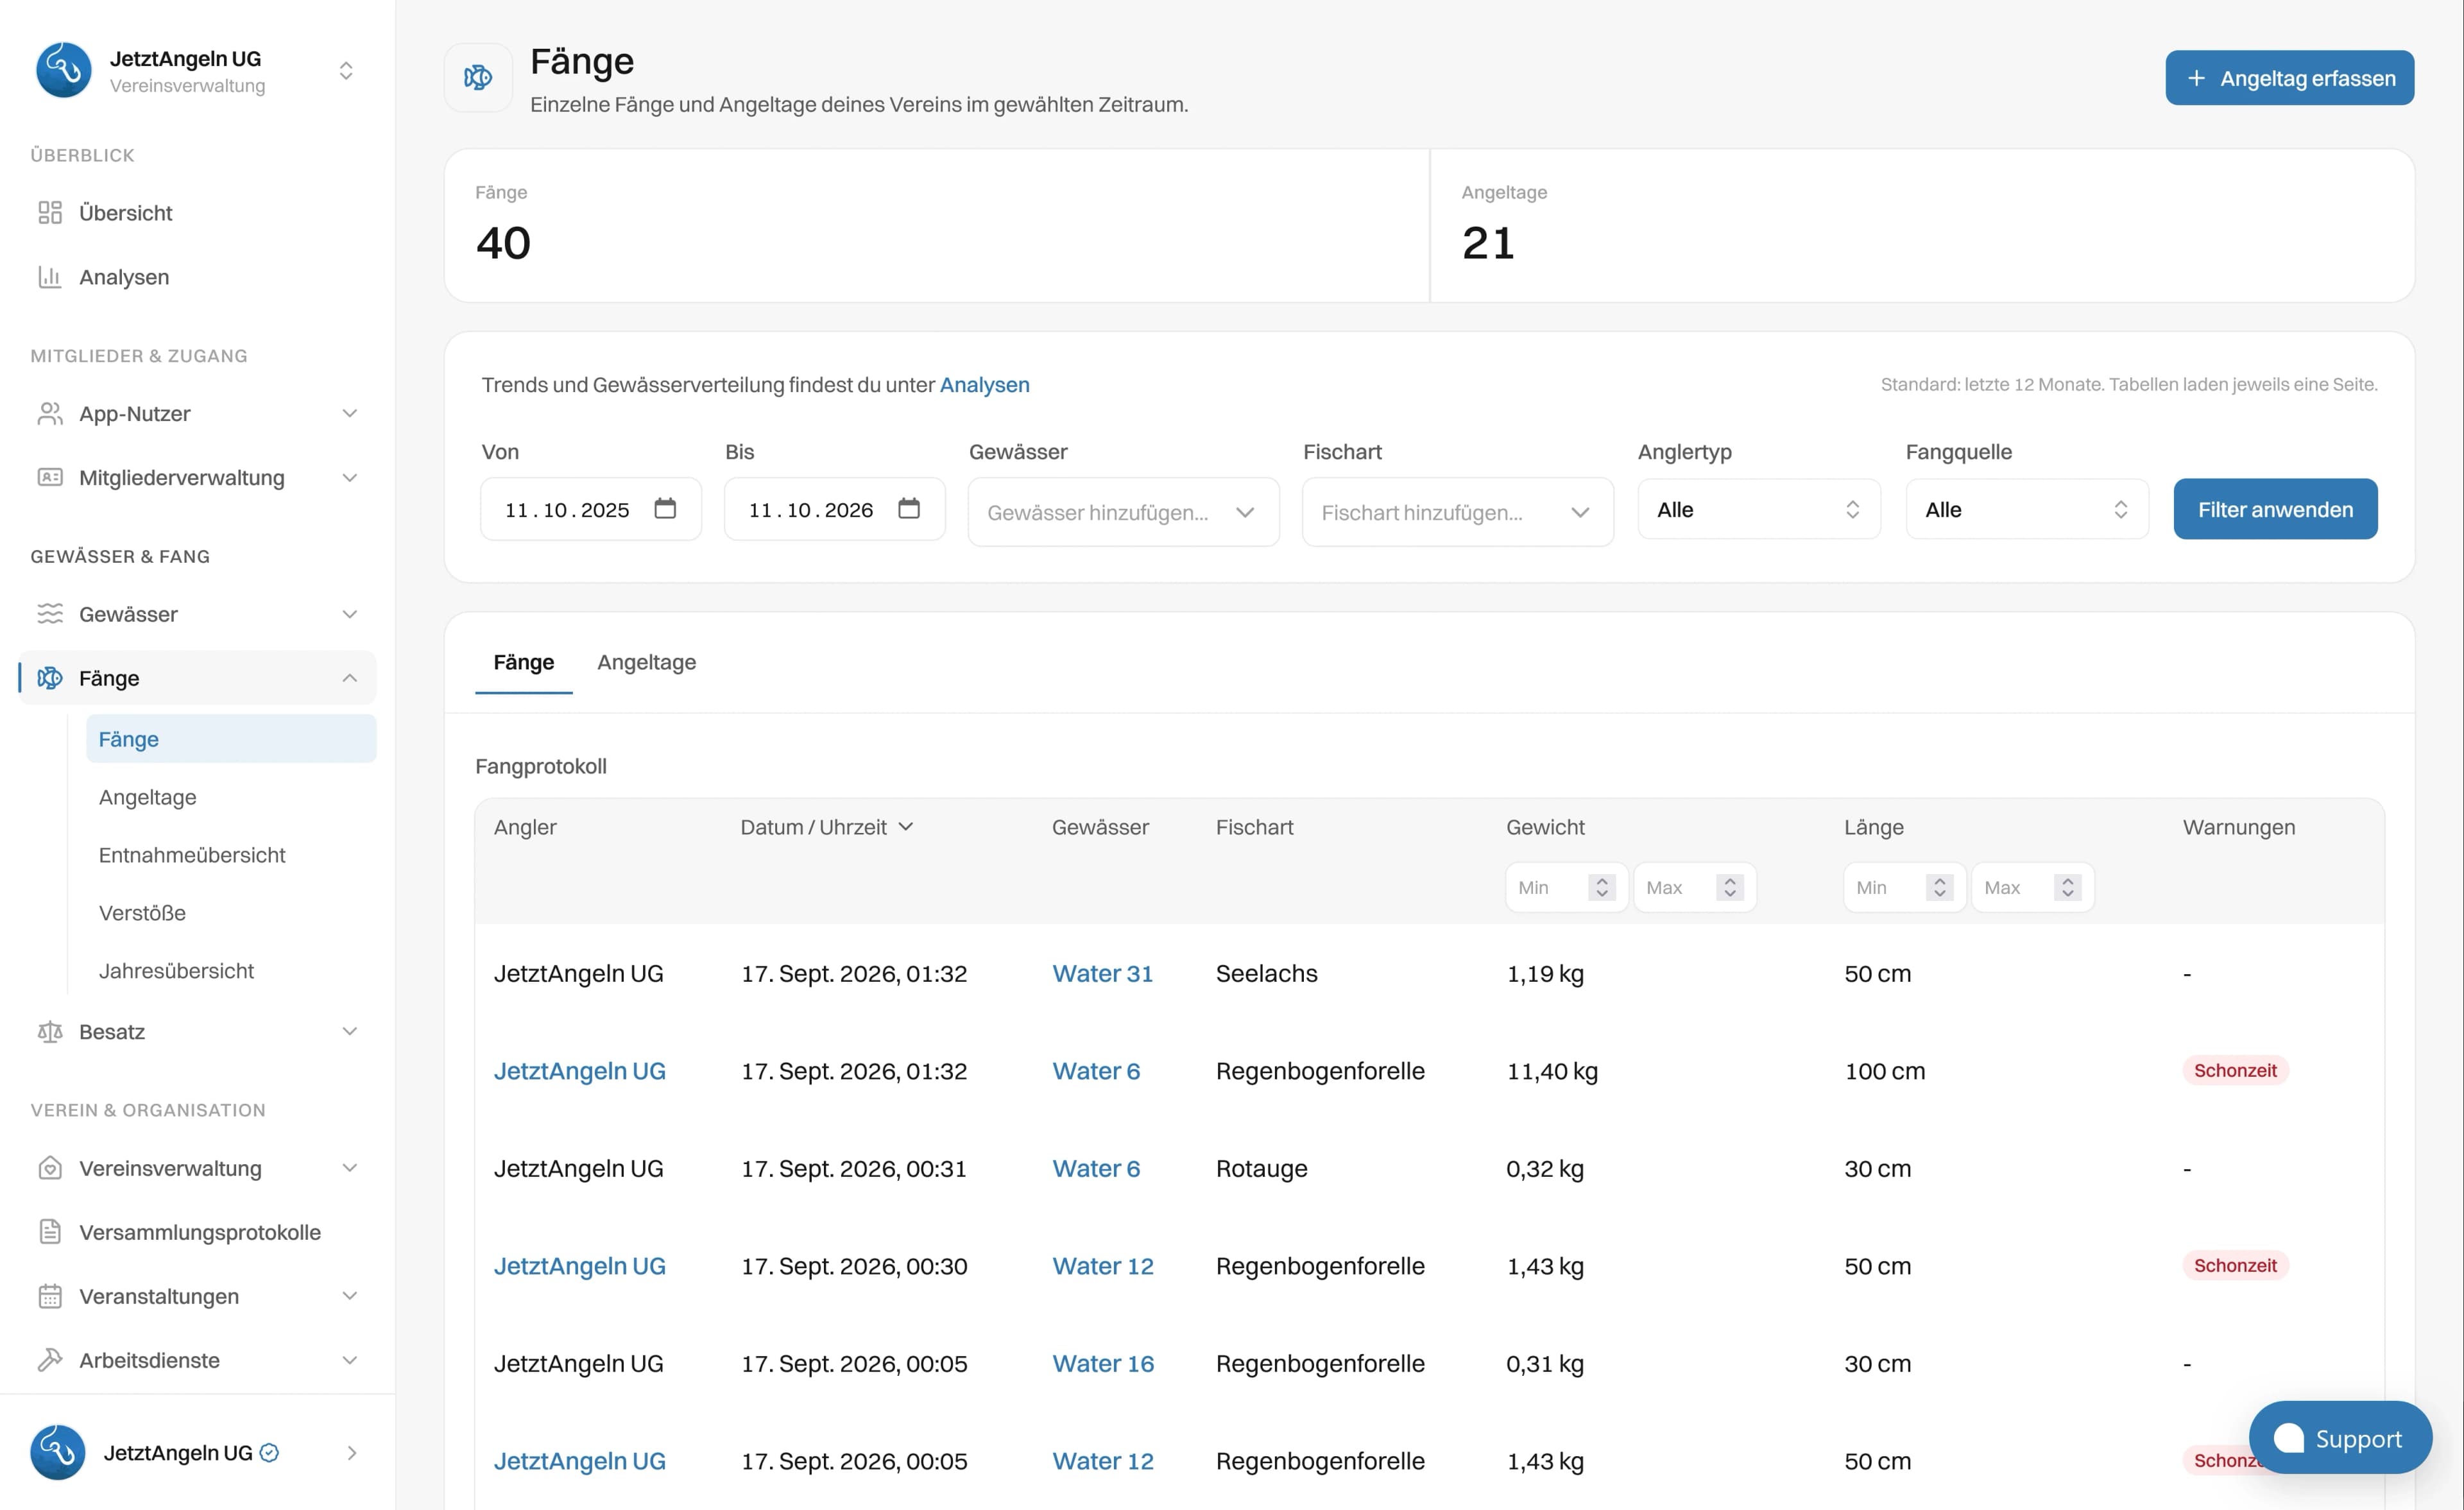
Task: Click Länge Max stepper arrows
Action: [x=2067, y=887]
